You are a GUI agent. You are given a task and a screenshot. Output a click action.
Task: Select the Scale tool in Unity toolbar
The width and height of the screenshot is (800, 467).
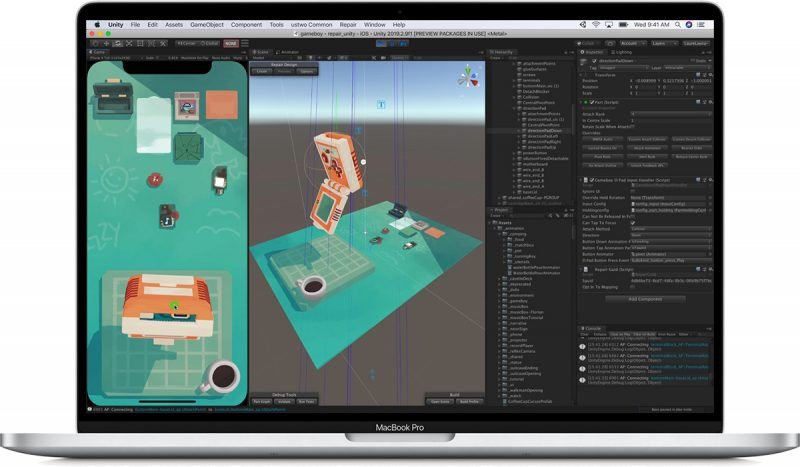(x=129, y=44)
